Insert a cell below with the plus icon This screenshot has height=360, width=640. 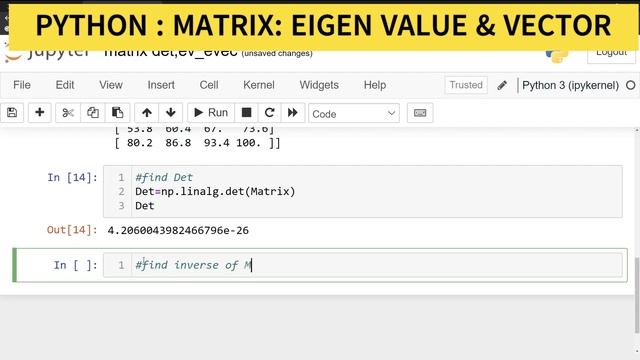click(x=40, y=113)
